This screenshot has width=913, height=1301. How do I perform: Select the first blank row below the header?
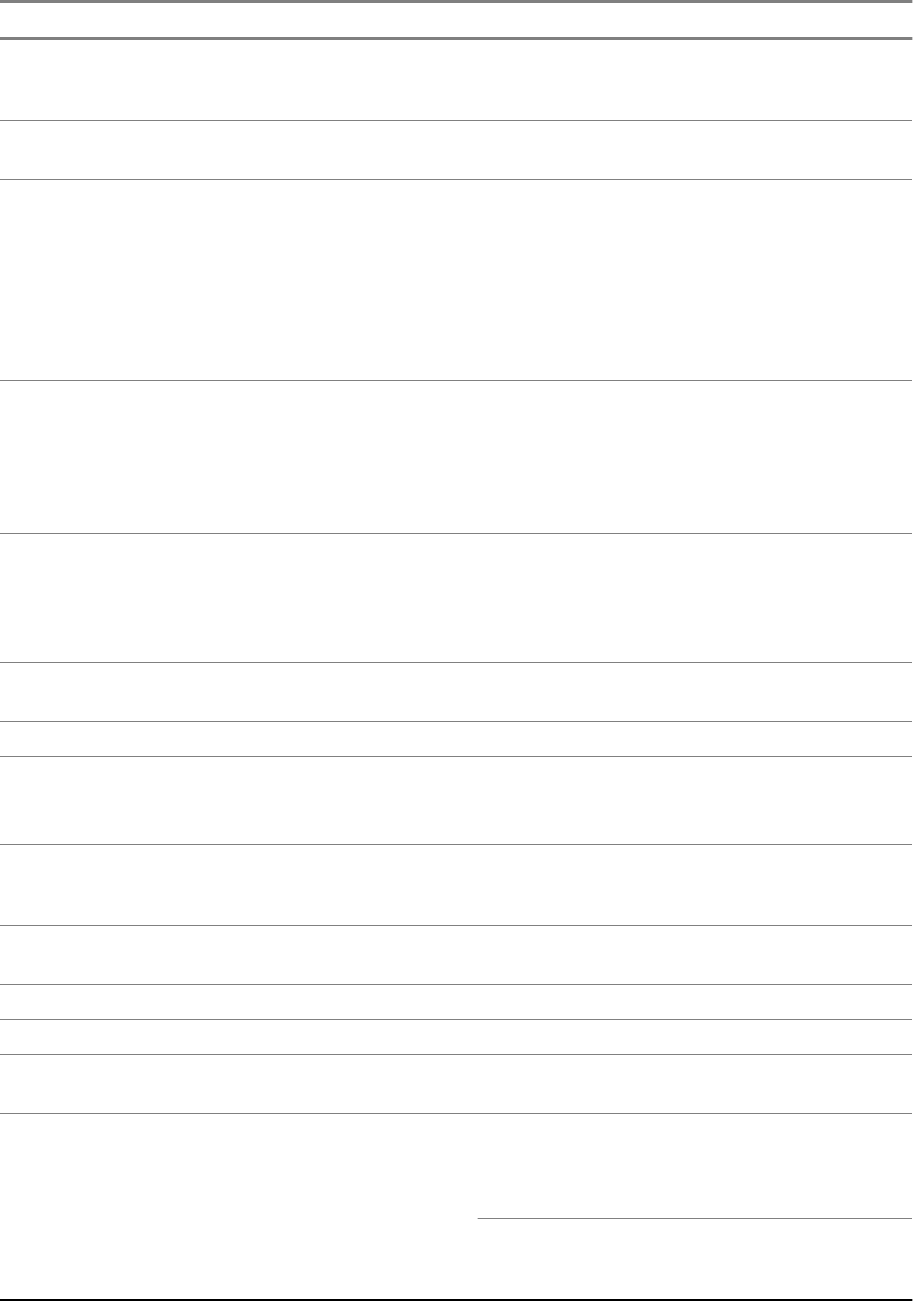pyautogui.click(x=456, y=80)
